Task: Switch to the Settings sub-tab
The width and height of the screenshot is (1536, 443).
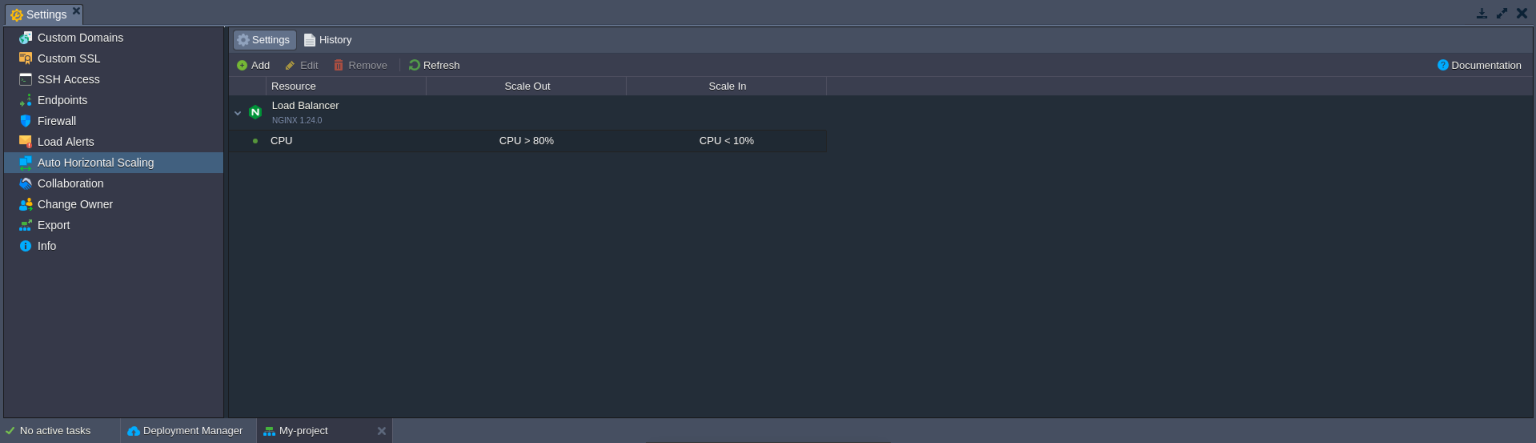Action: point(264,40)
